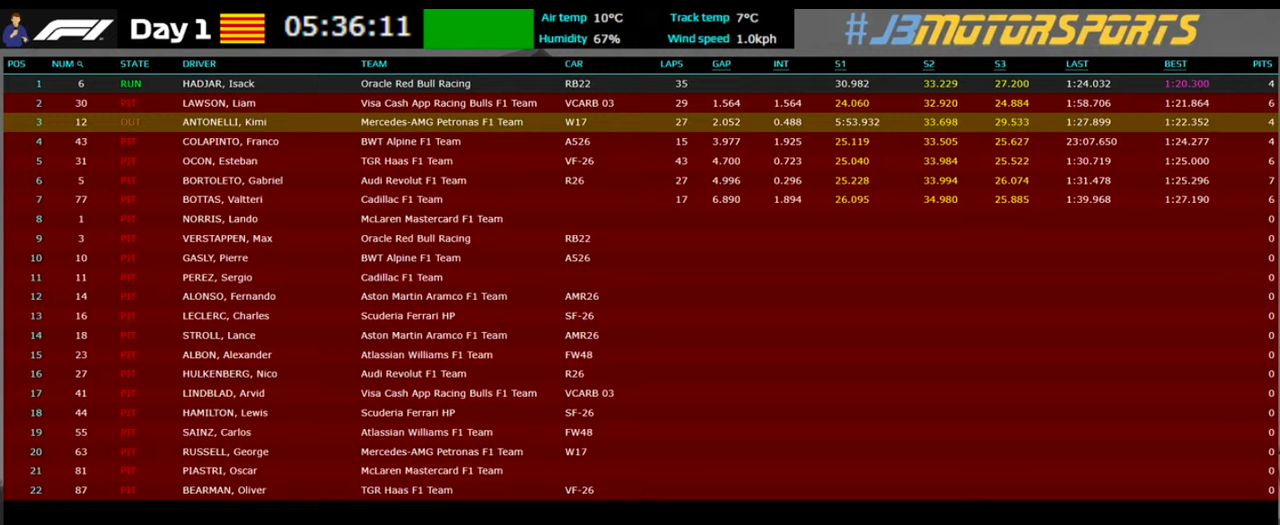Image resolution: width=1280 pixels, height=525 pixels.
Task: Select driver BEARMAN, Oliver
Action: 225,490
